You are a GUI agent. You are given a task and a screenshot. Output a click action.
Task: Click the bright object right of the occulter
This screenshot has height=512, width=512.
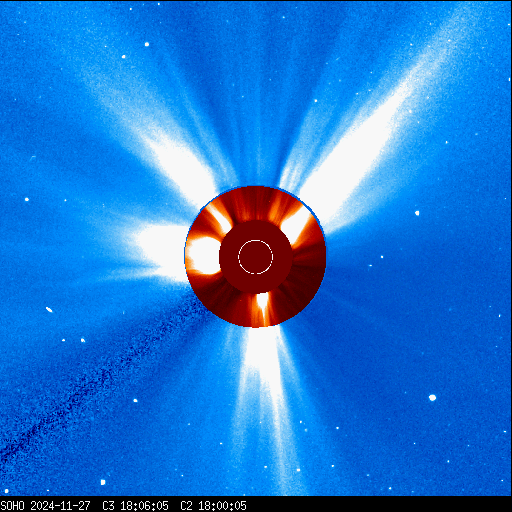[417, 213]
